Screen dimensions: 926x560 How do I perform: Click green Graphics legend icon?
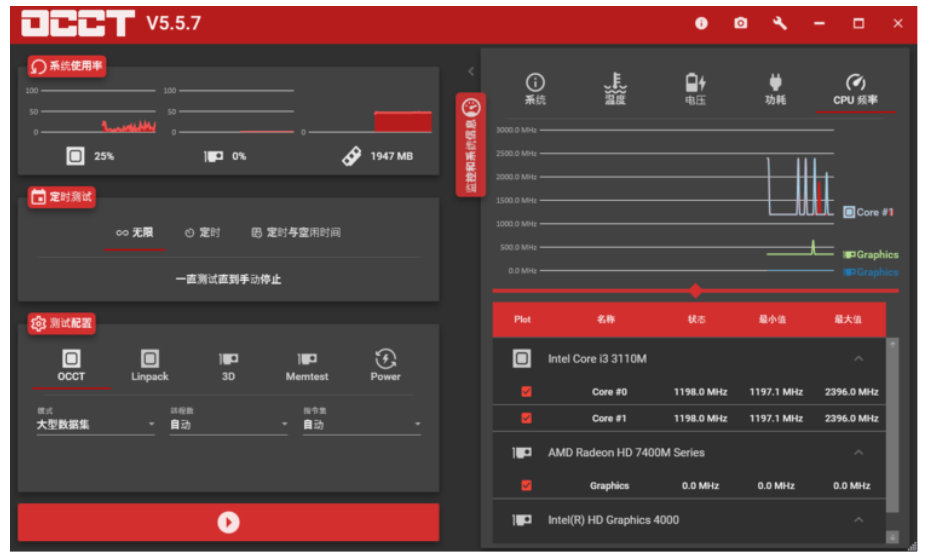[x=849, y=255]
